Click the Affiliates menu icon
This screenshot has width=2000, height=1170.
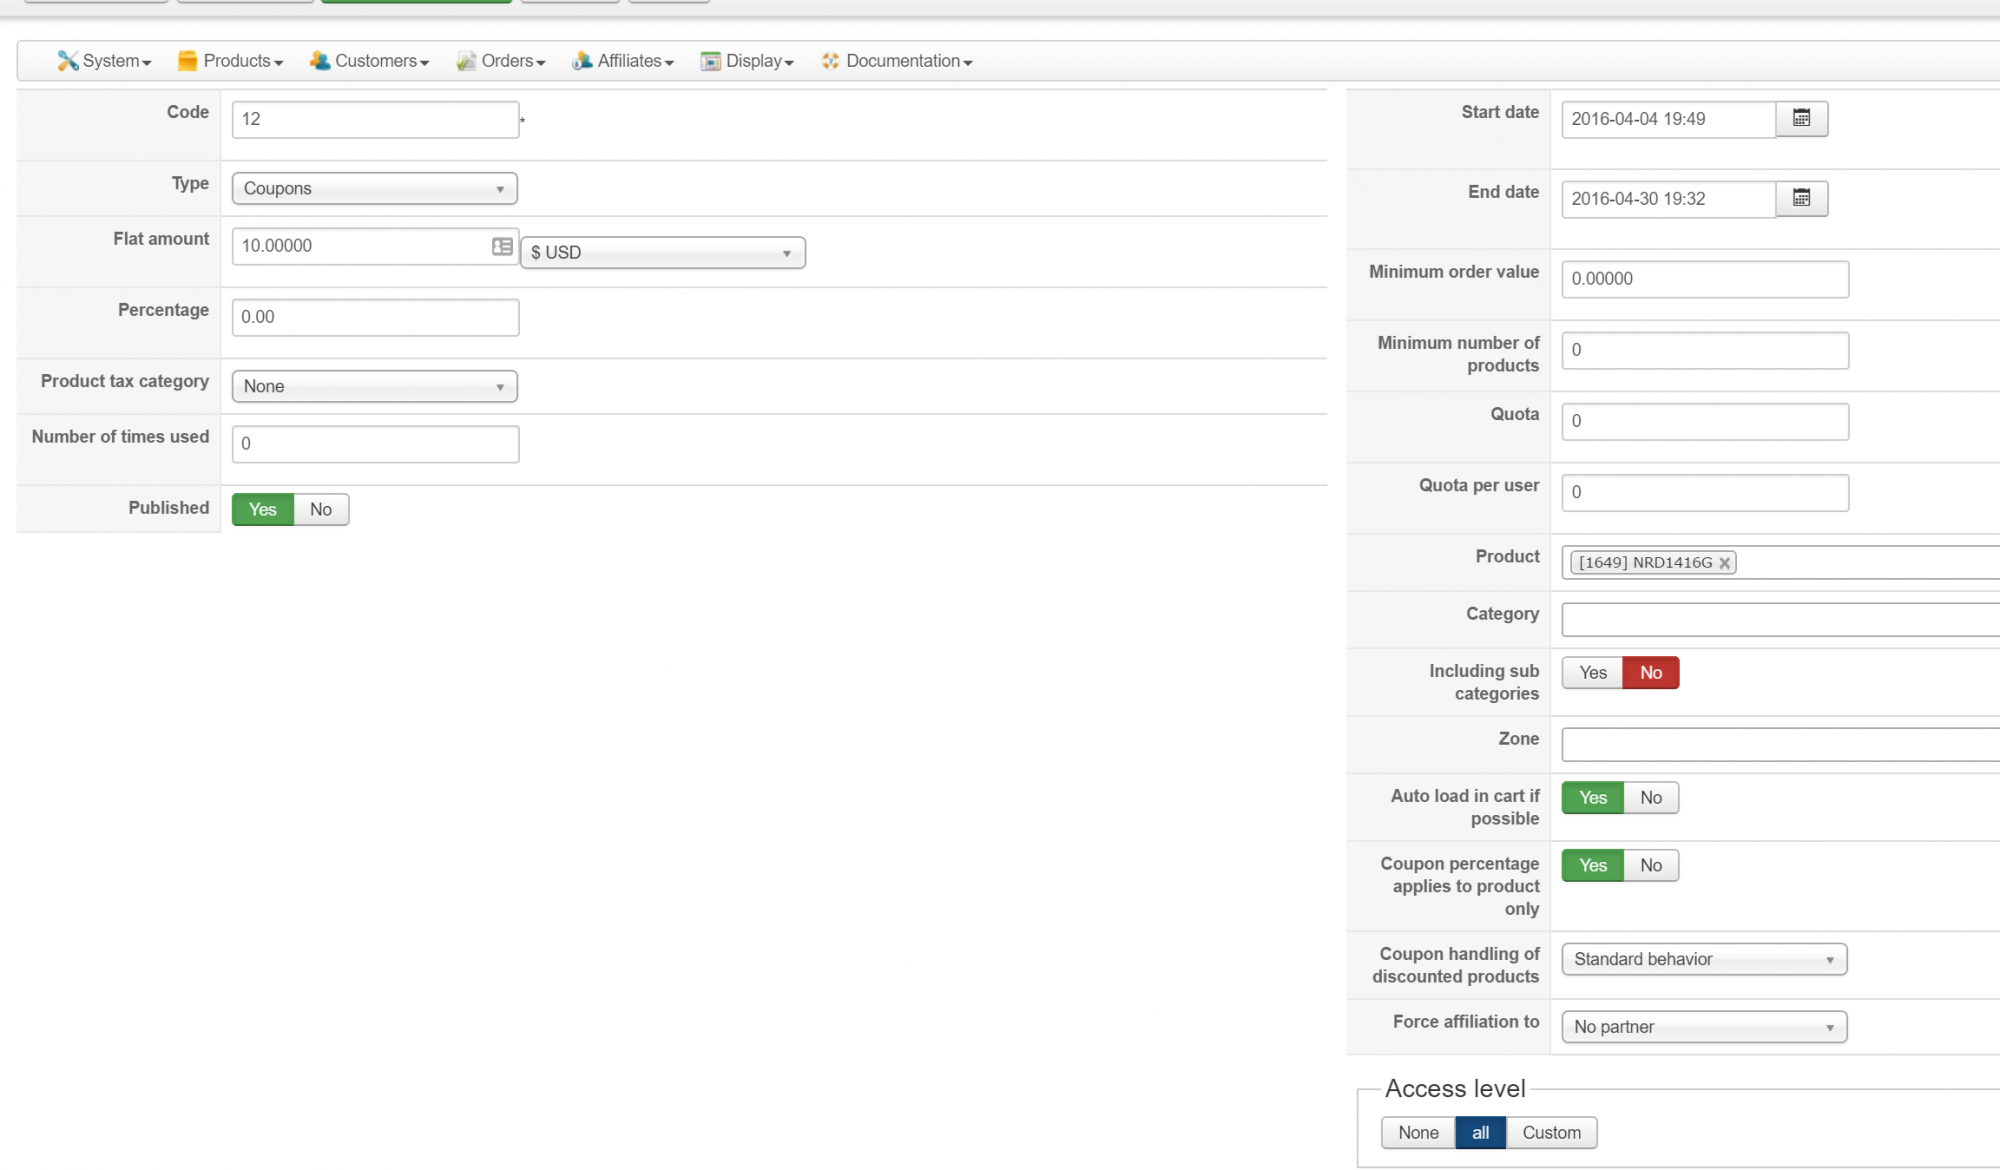point(582,61)
